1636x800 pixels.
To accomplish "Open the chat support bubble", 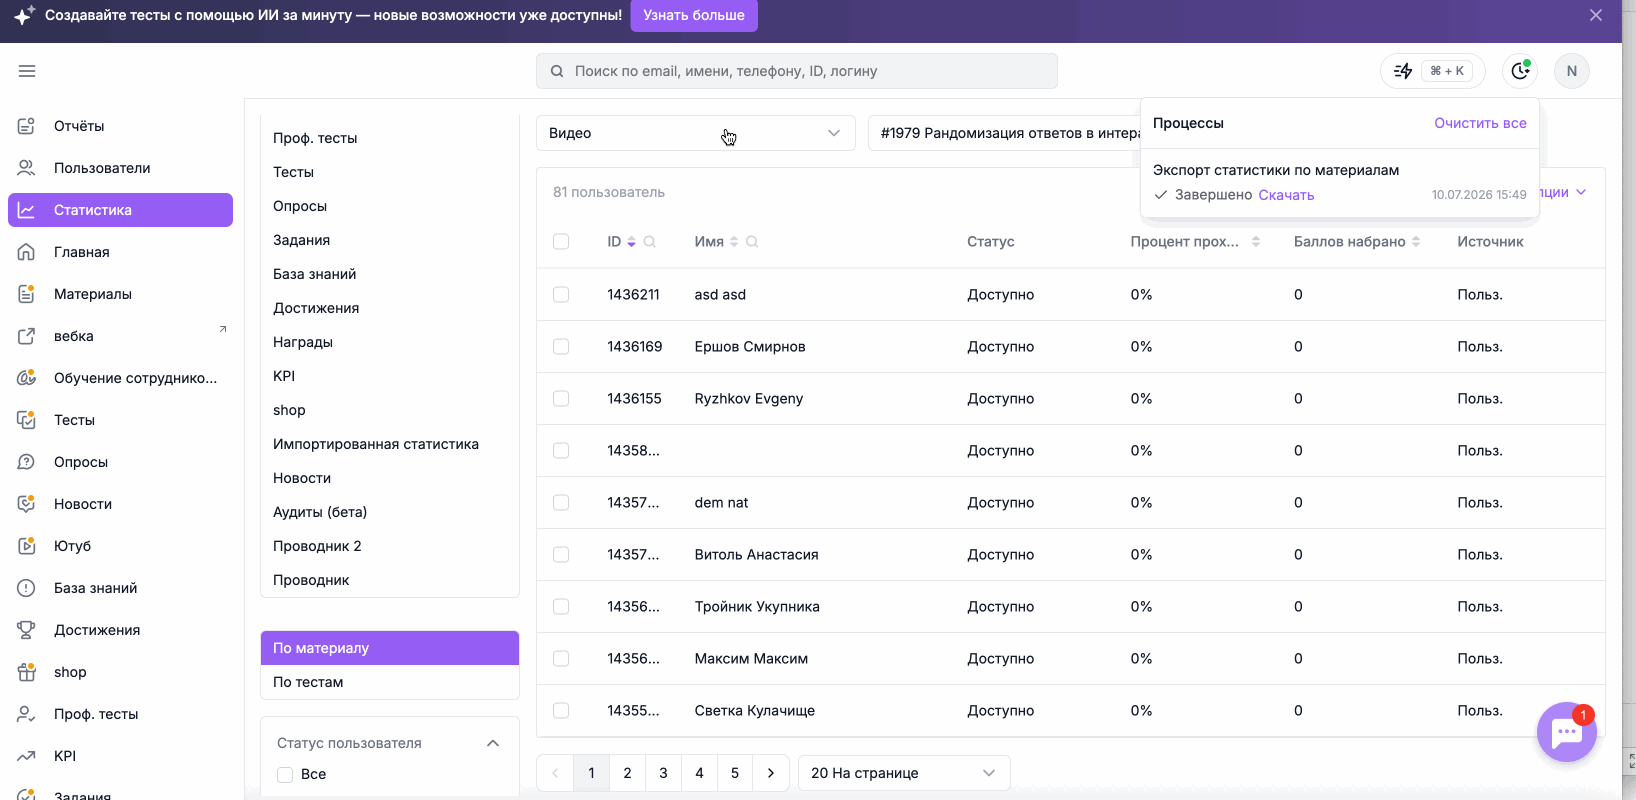I will 1566,732.
